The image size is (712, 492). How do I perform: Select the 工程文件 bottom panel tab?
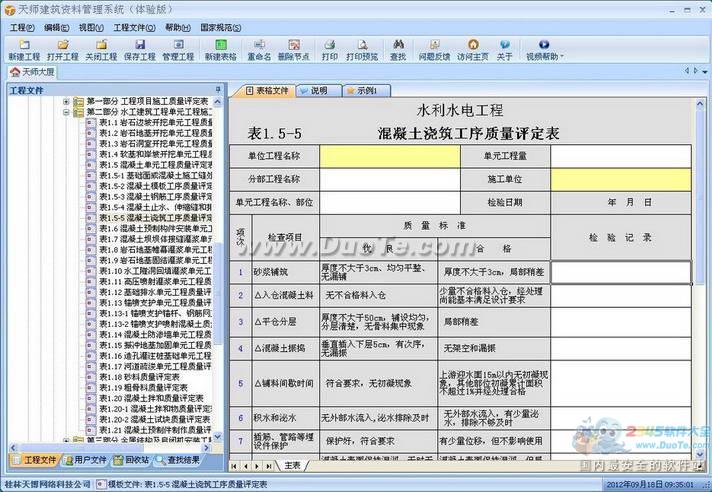pos(35,460)
